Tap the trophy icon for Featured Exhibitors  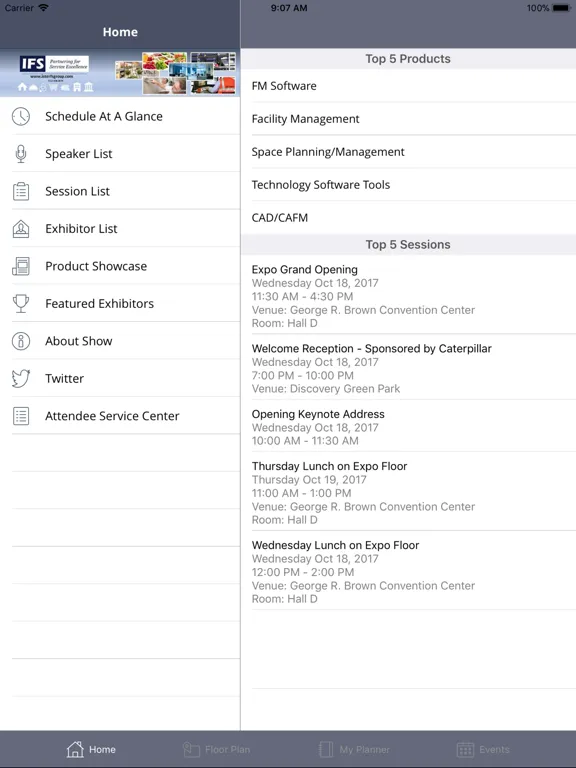point(21,304)
